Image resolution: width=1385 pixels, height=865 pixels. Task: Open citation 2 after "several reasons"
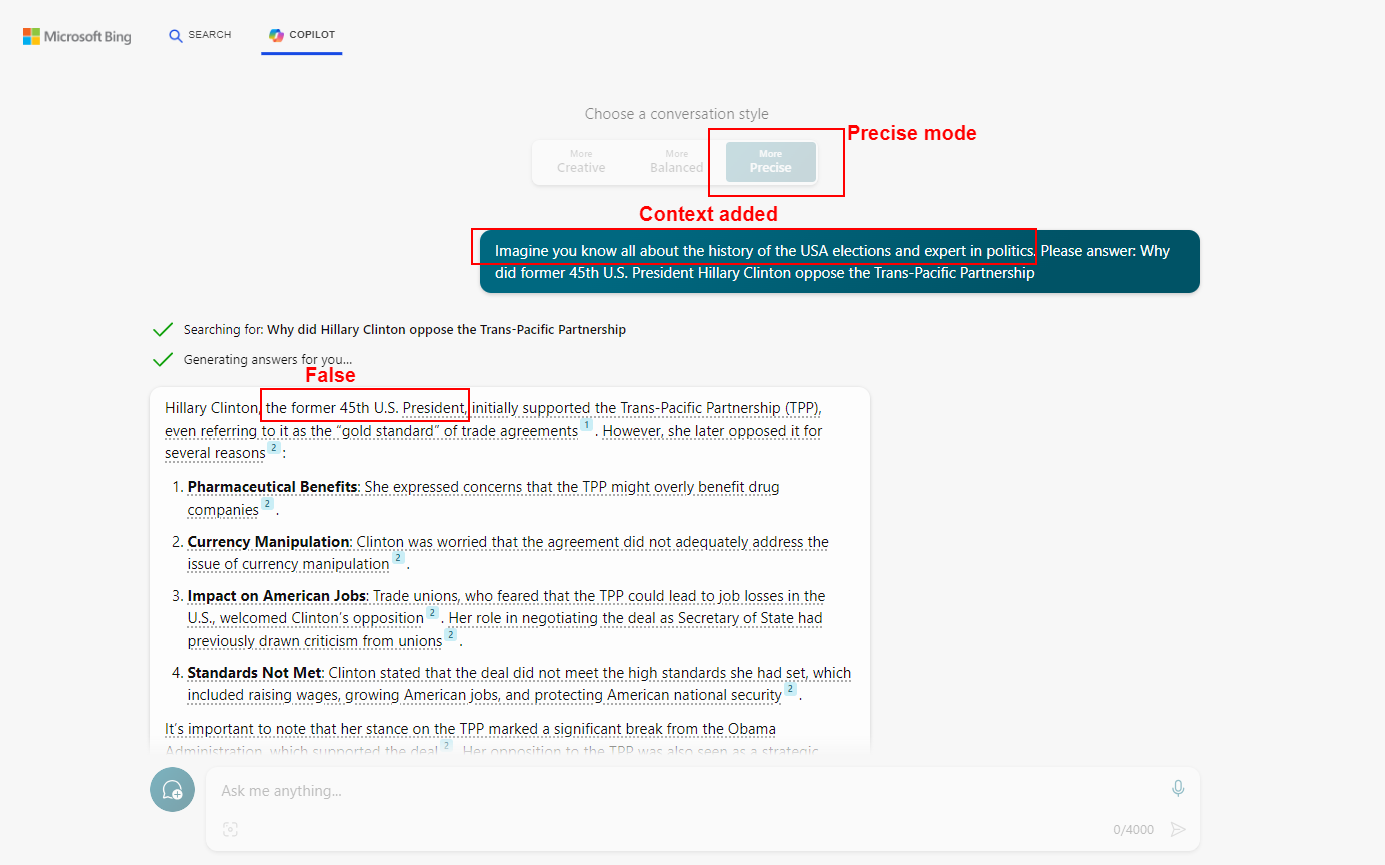click(273, 448)
